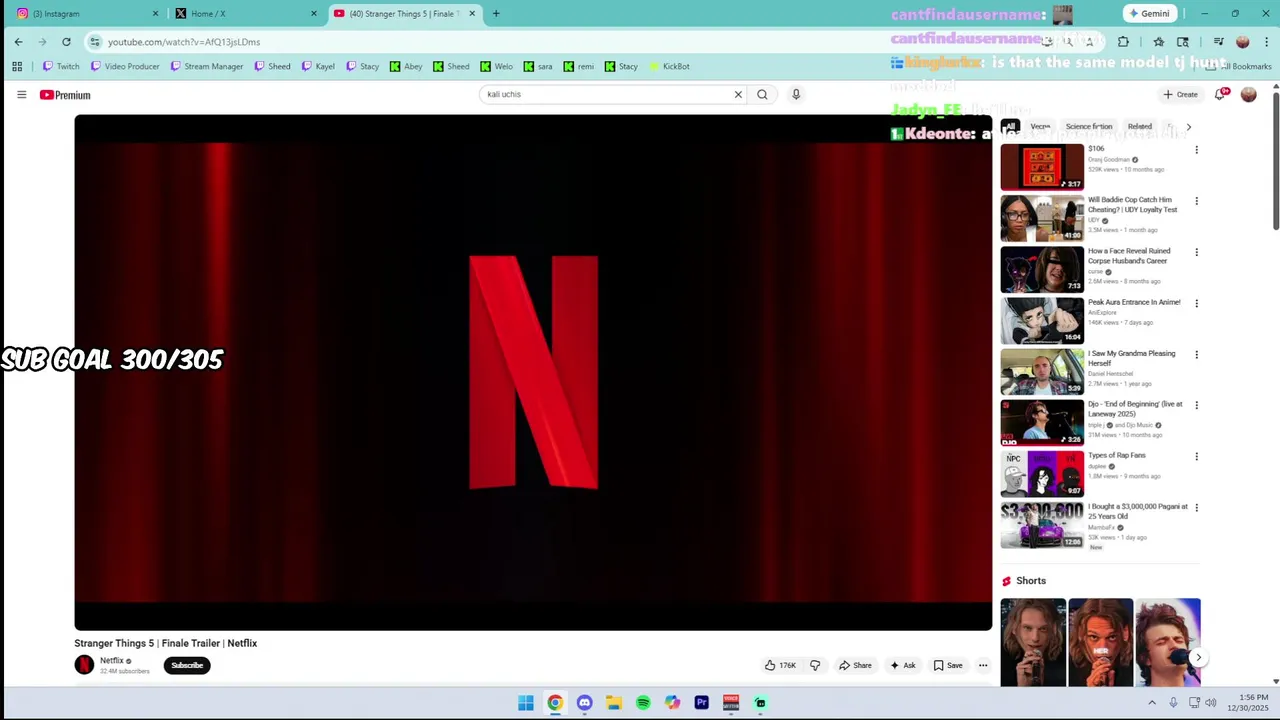Image resolution: width=1280 pixels, height=720 pixels.
Task: Share the video
Action: click(855, 665)
